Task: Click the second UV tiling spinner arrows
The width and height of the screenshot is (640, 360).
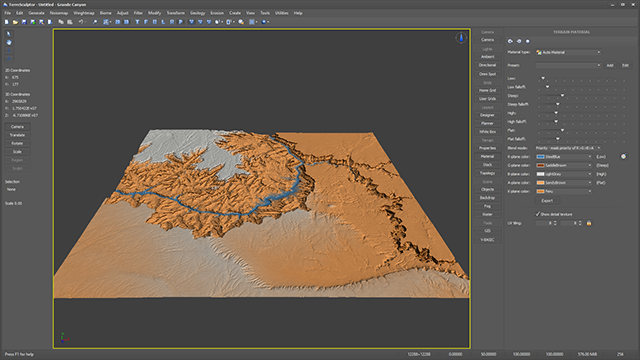Action: click(x=580, y=223)
